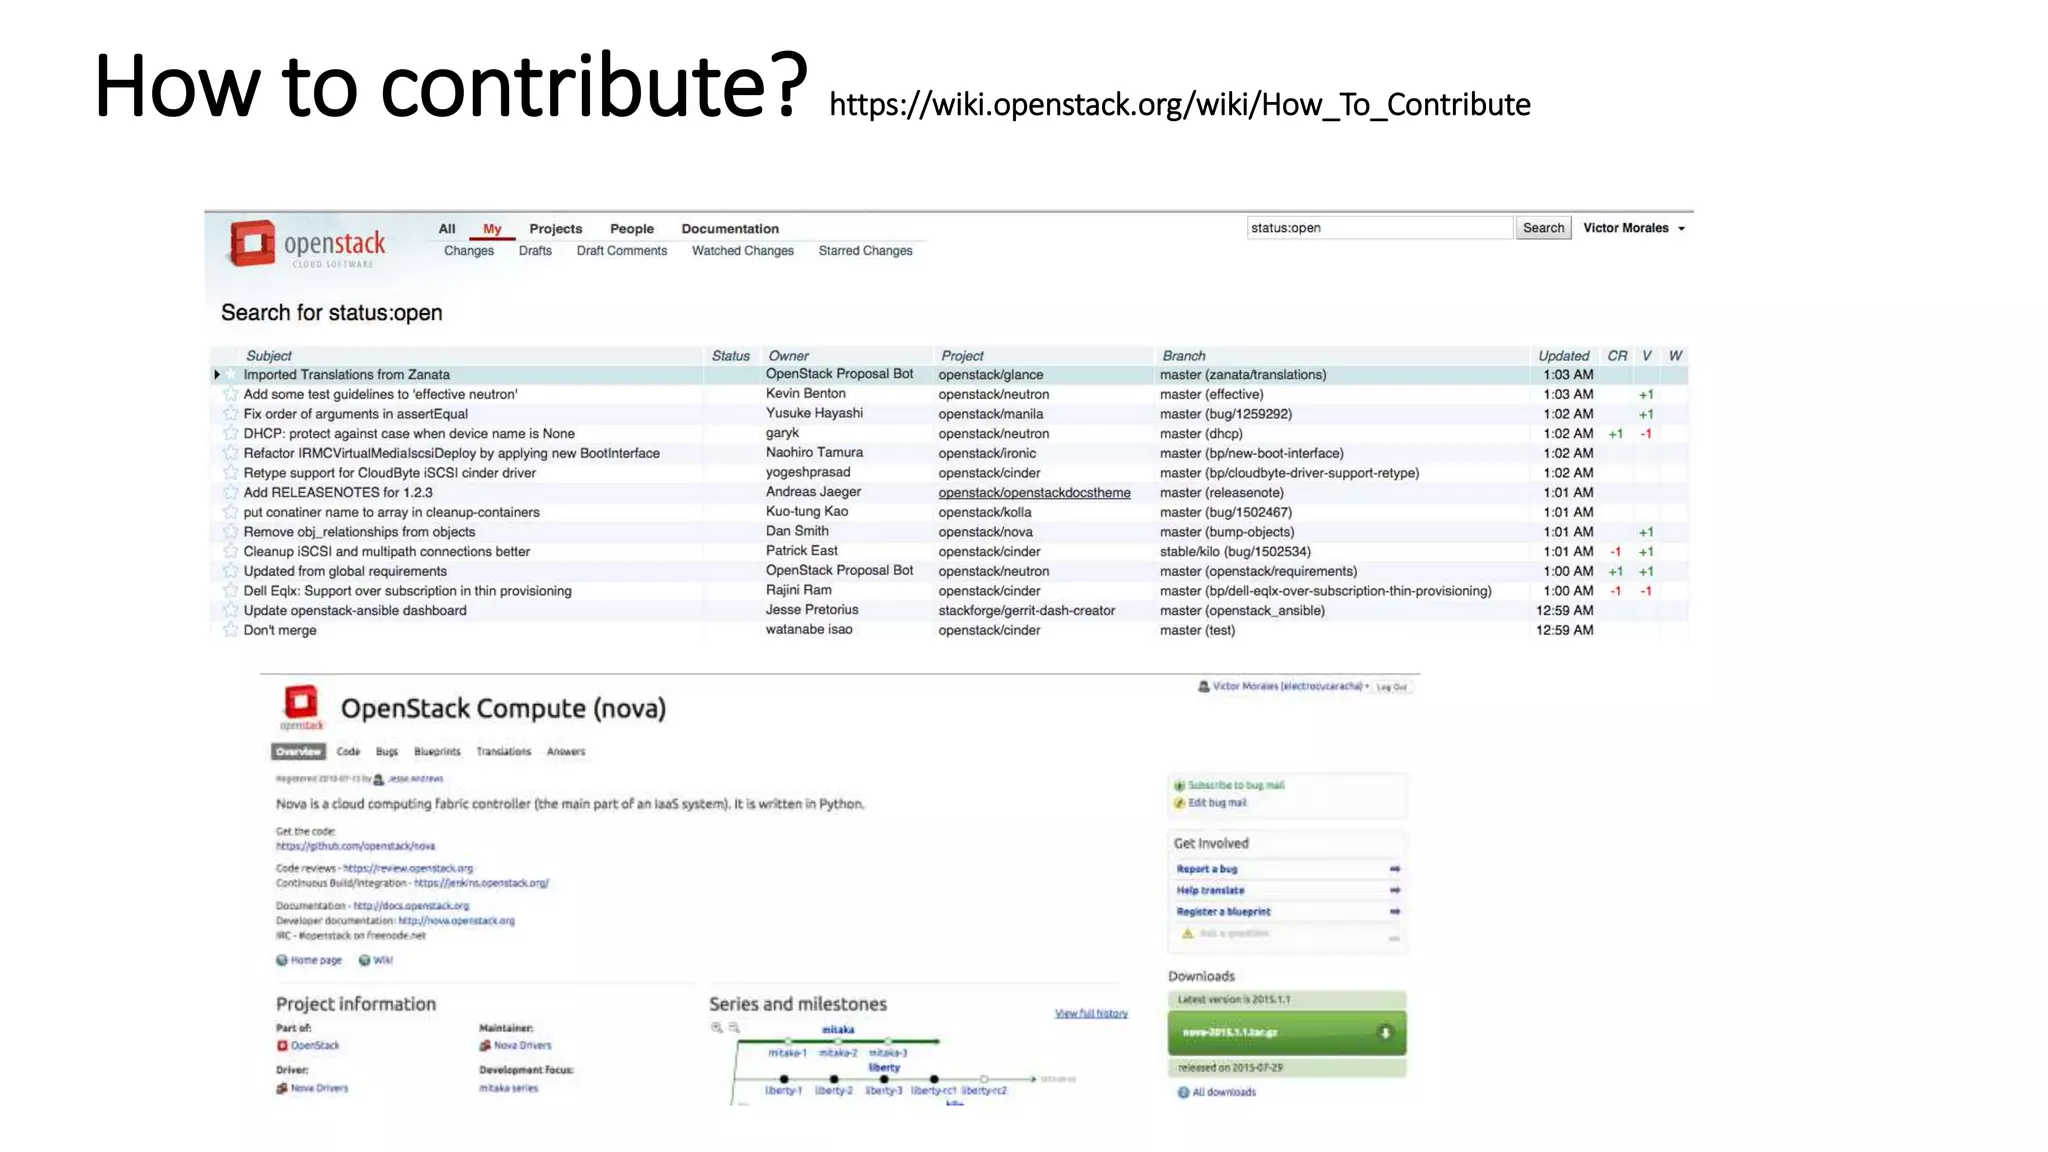Viewport: 2048px width, 1152px height.
Task: Click into the status:open search field
Action: (1380, 228)
